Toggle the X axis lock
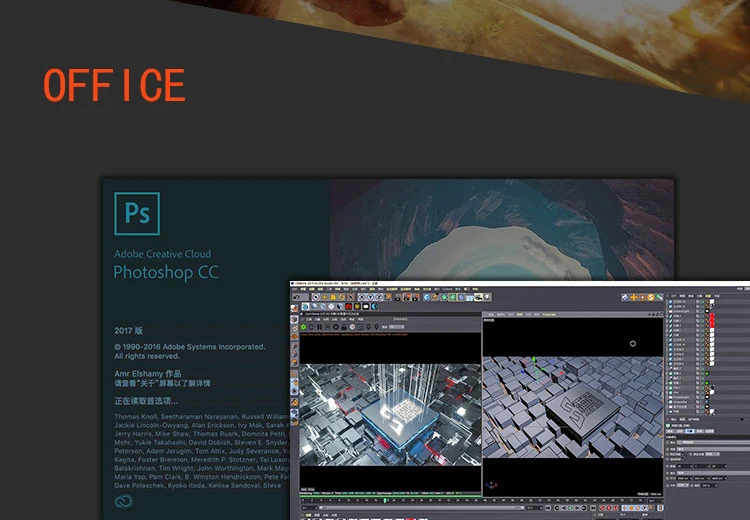 point(362,297)
